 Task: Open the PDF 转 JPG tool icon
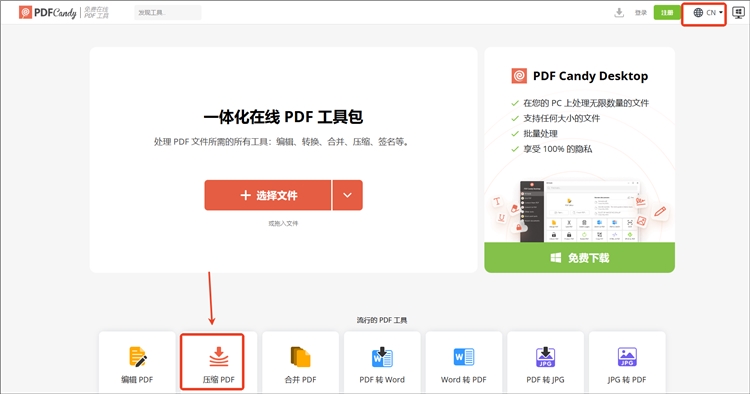point(545,357)
